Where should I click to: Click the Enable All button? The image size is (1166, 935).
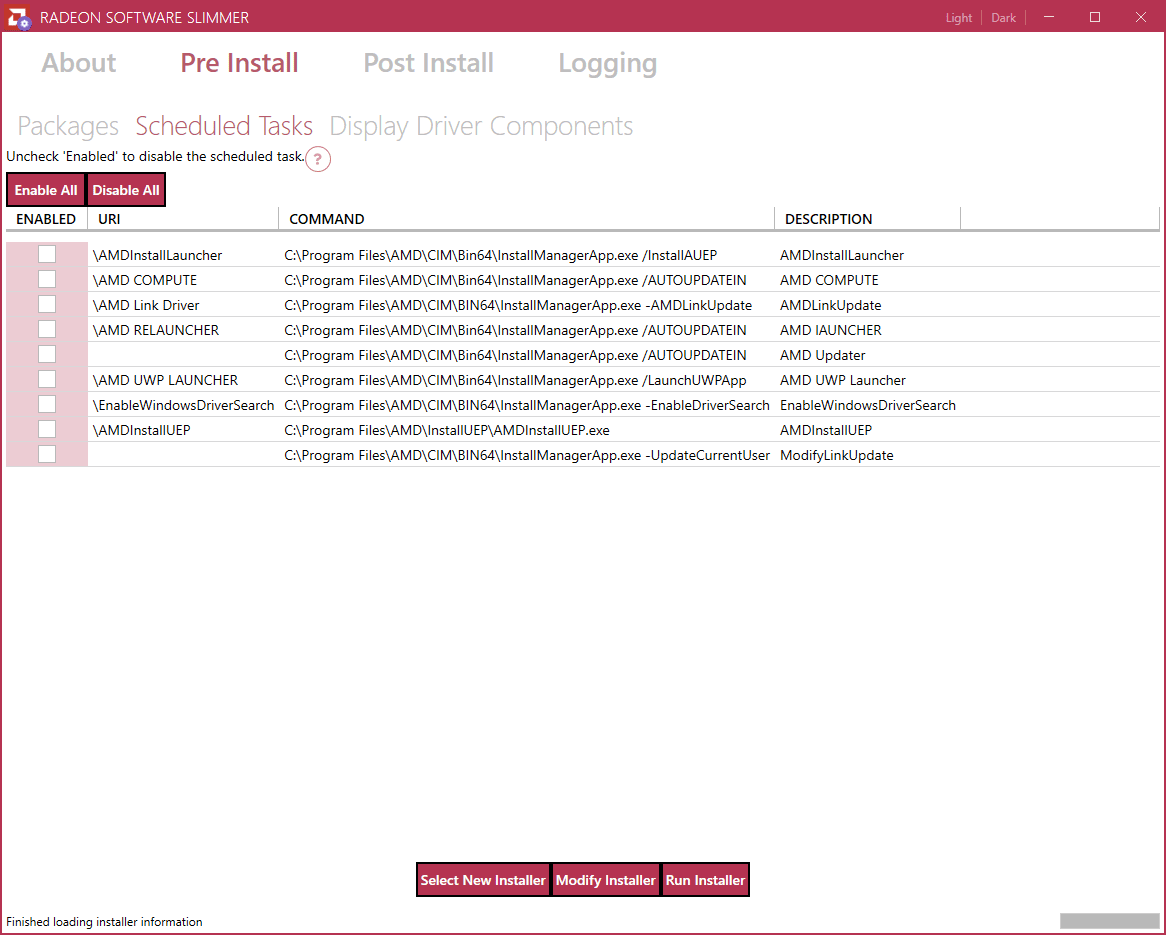click(x=46, y=190)
